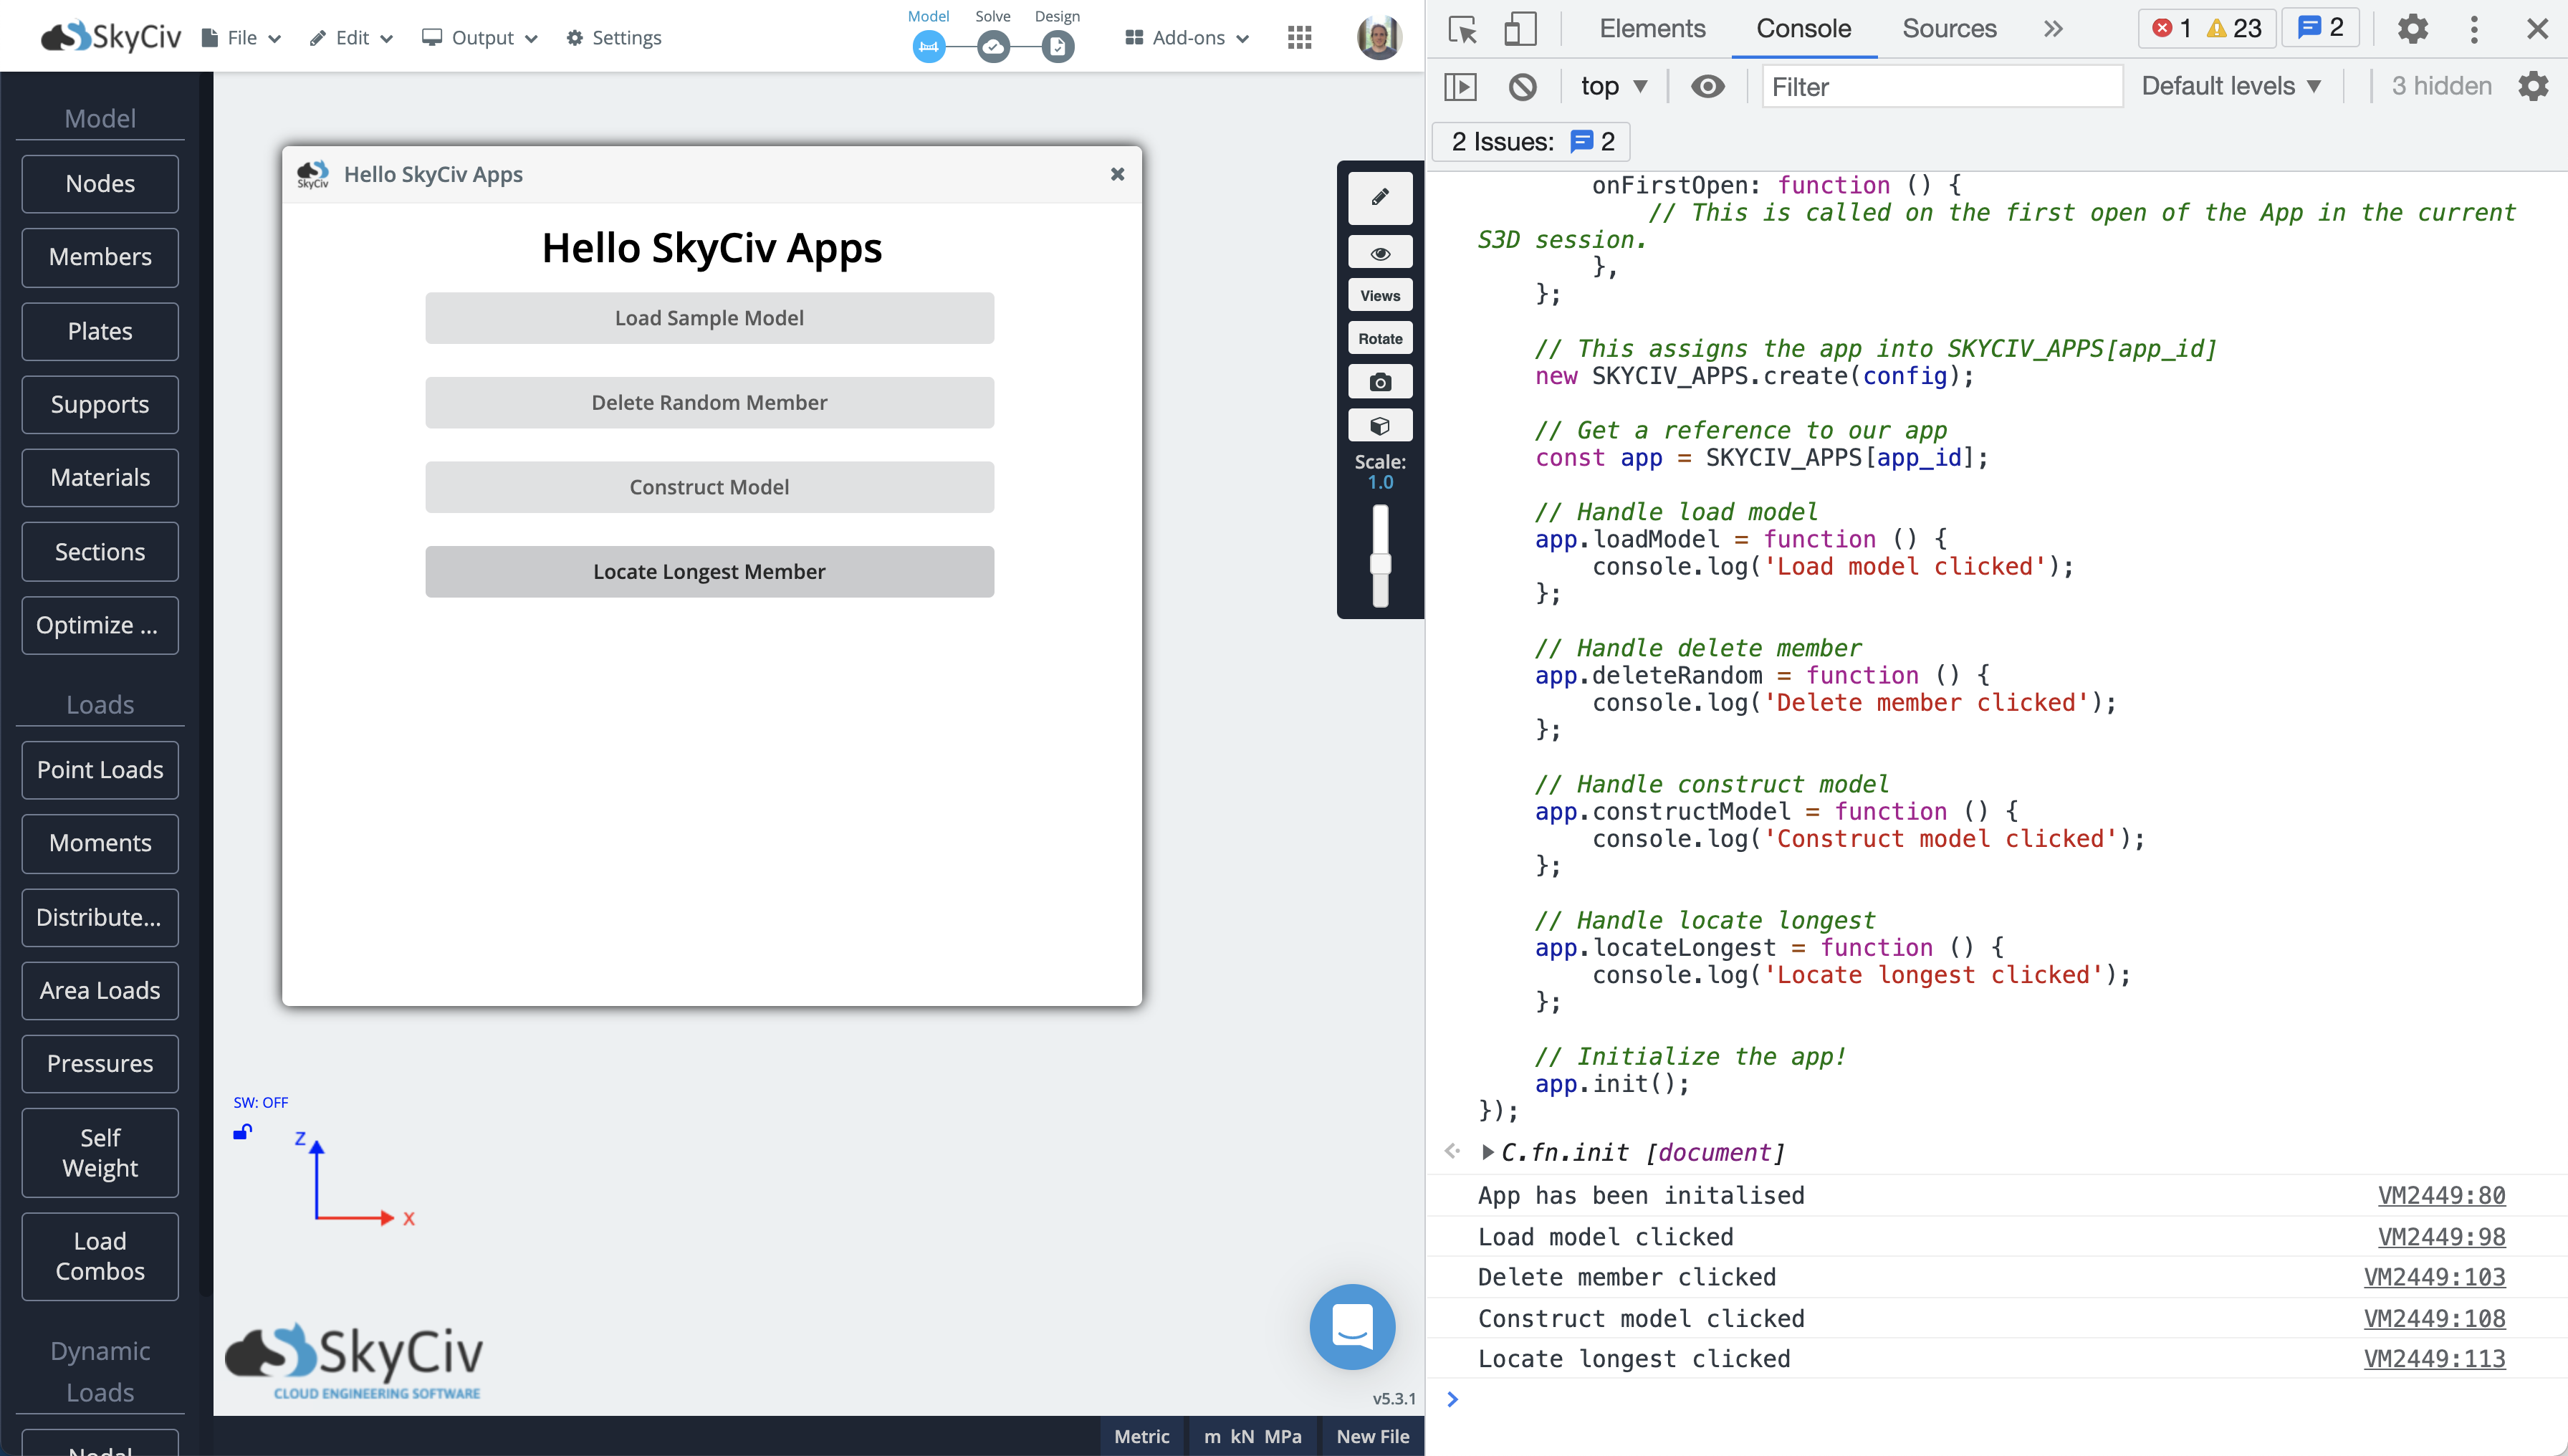Image resolution: width=2568 pixels, height=1456 pixels.
Task: Open the apps grid icon in the top bar
Action: [1299, 38]
